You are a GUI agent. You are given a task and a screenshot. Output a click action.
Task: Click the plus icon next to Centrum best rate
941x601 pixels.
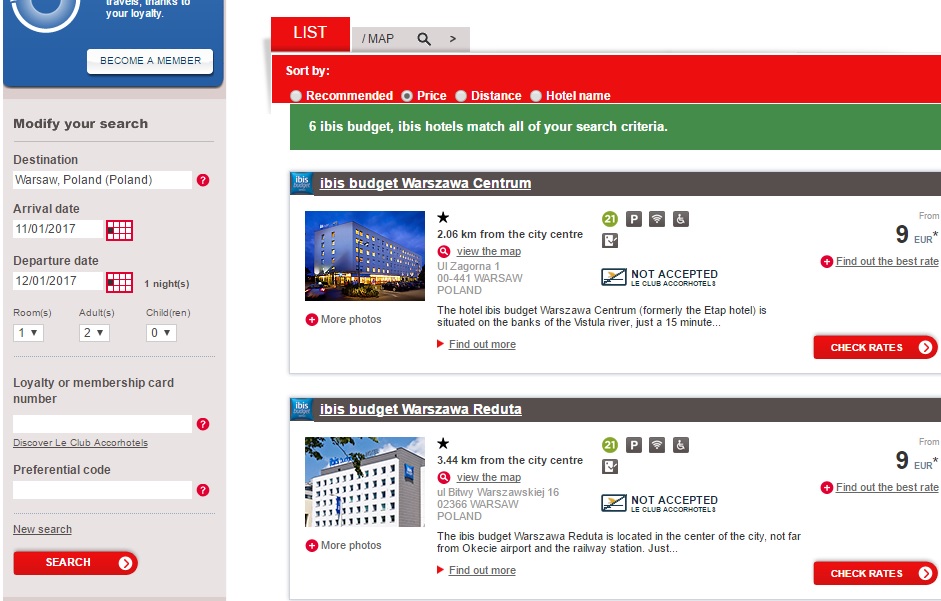click(826, 262)
